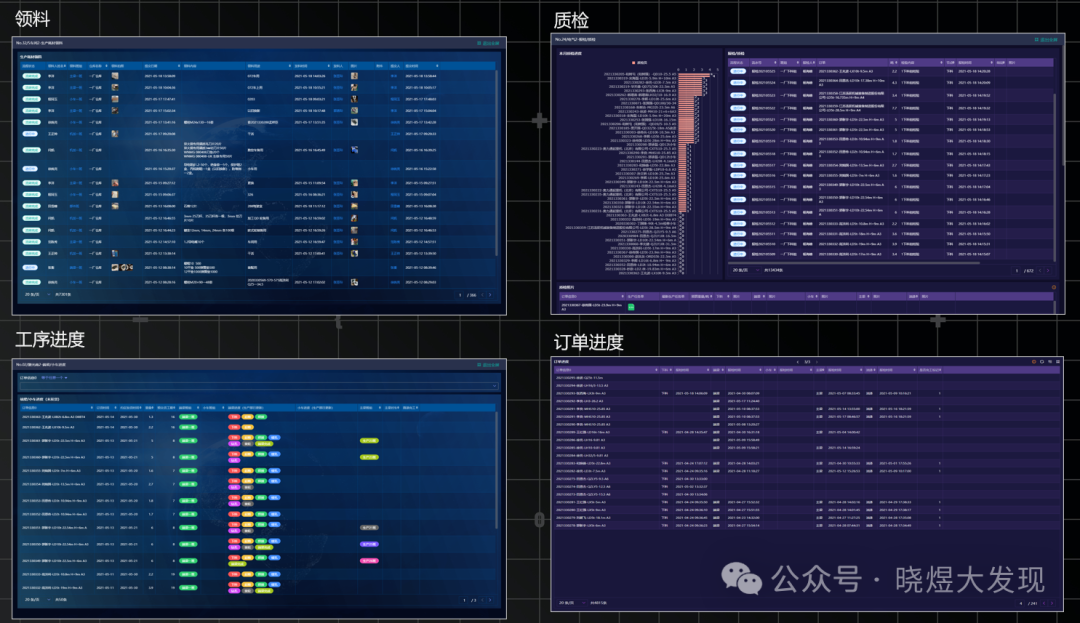Viewport: 1080px width, 623px height.
Task: Click orange icon in 质检 lower panel header
Action: coord(1053,288)
